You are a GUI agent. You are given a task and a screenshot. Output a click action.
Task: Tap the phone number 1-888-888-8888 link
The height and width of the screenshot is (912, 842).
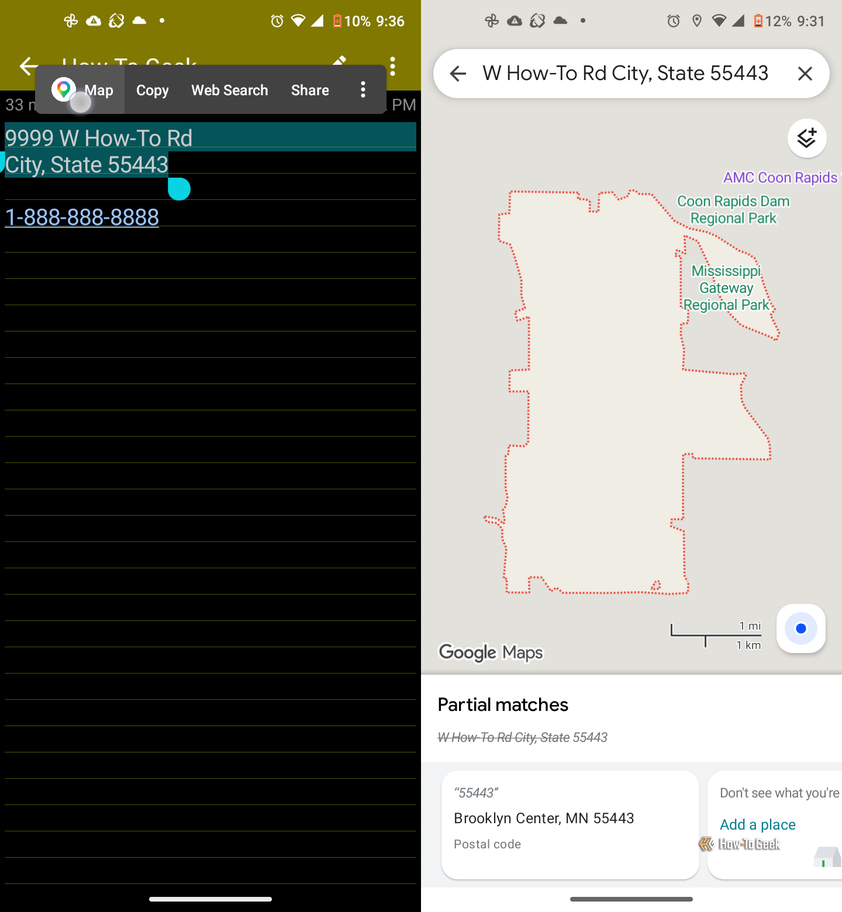82,217
